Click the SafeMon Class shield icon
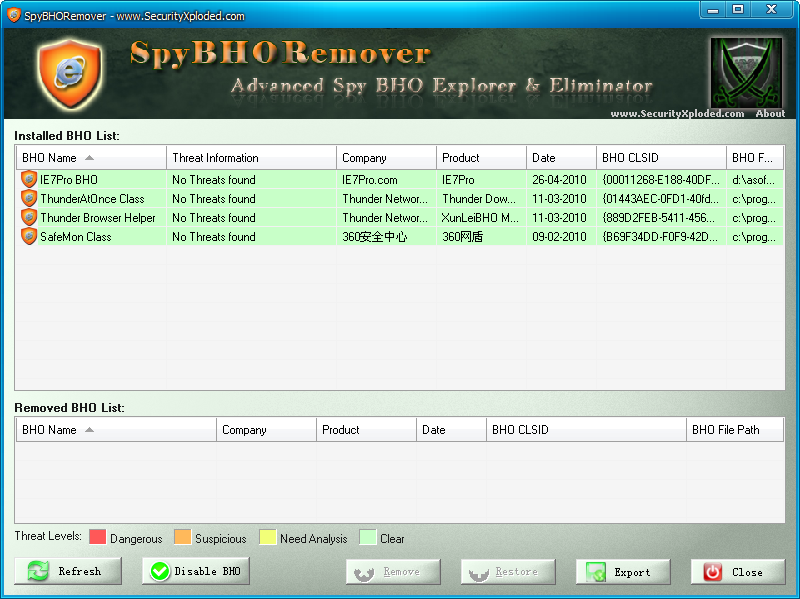 29,237
